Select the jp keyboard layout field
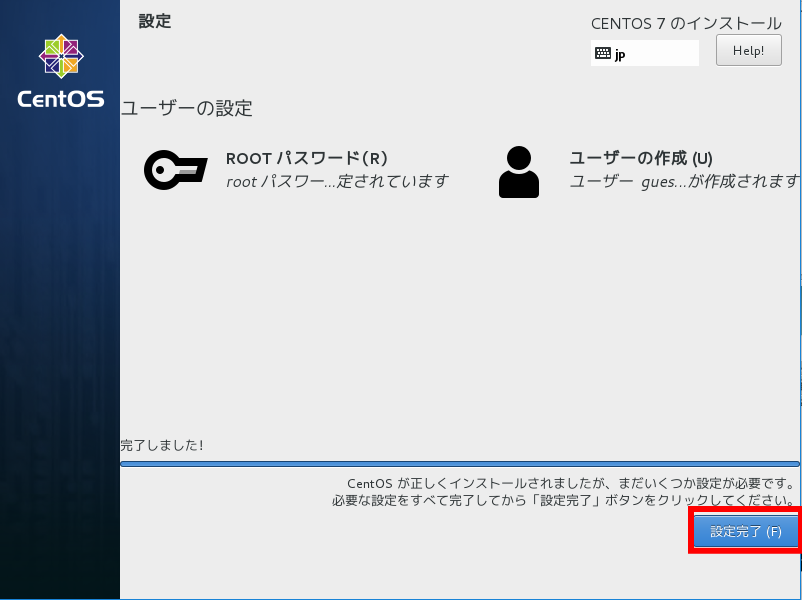This screenshot has width=802, height=600. [x=644, y=53]
